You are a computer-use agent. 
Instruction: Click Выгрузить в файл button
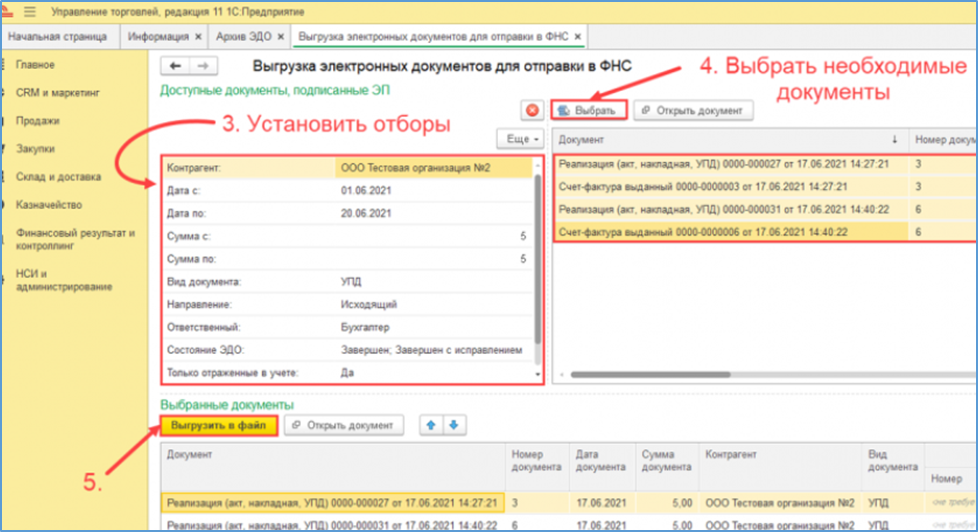218,425
